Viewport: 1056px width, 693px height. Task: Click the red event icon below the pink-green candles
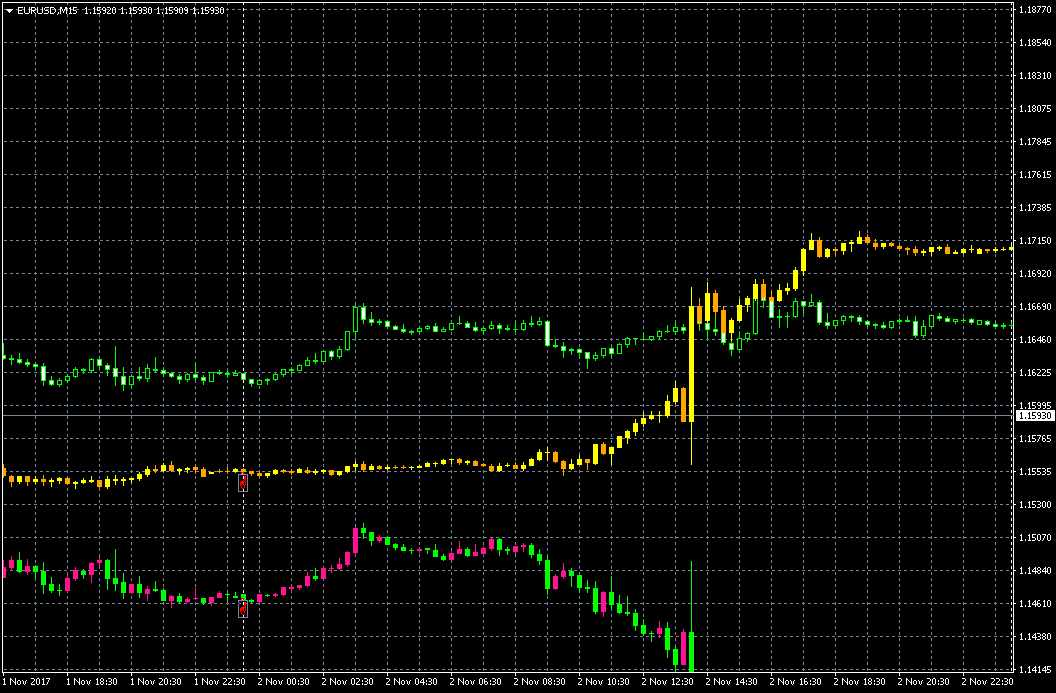(243, 609)
